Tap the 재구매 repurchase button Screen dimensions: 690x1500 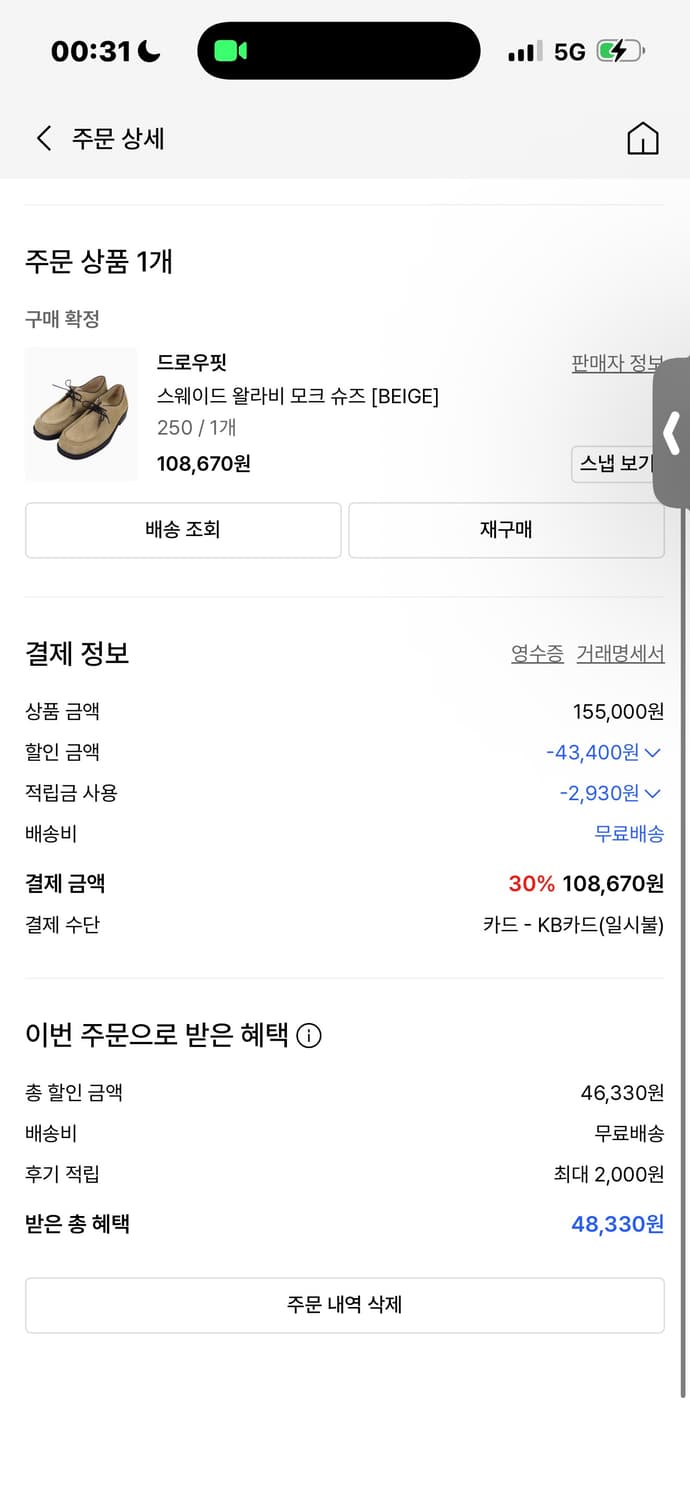tap(506, 530)
